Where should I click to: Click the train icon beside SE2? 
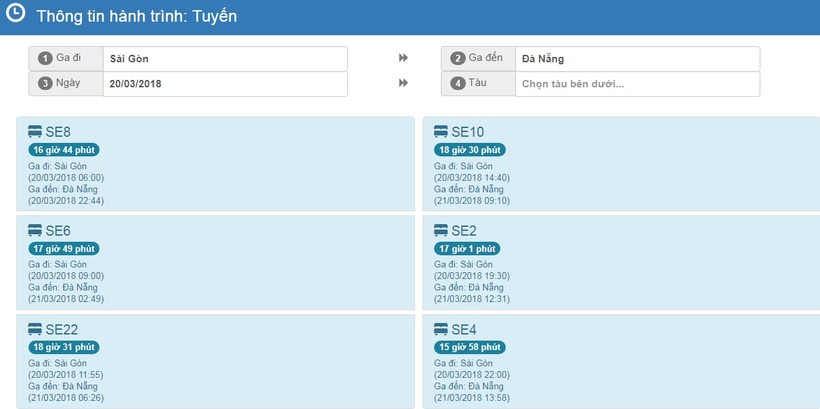pyautogui.click(x=441, y=230)
